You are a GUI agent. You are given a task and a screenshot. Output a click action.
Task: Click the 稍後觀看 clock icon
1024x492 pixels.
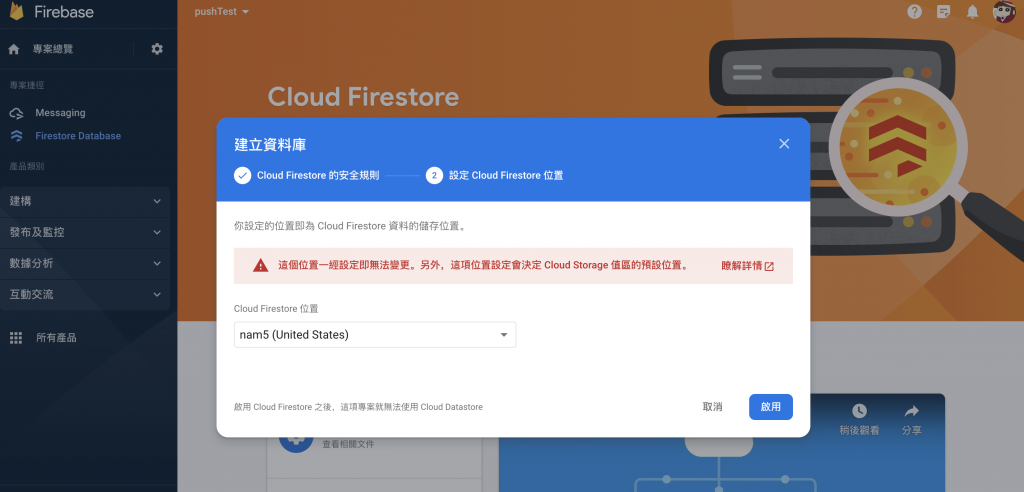859,411
